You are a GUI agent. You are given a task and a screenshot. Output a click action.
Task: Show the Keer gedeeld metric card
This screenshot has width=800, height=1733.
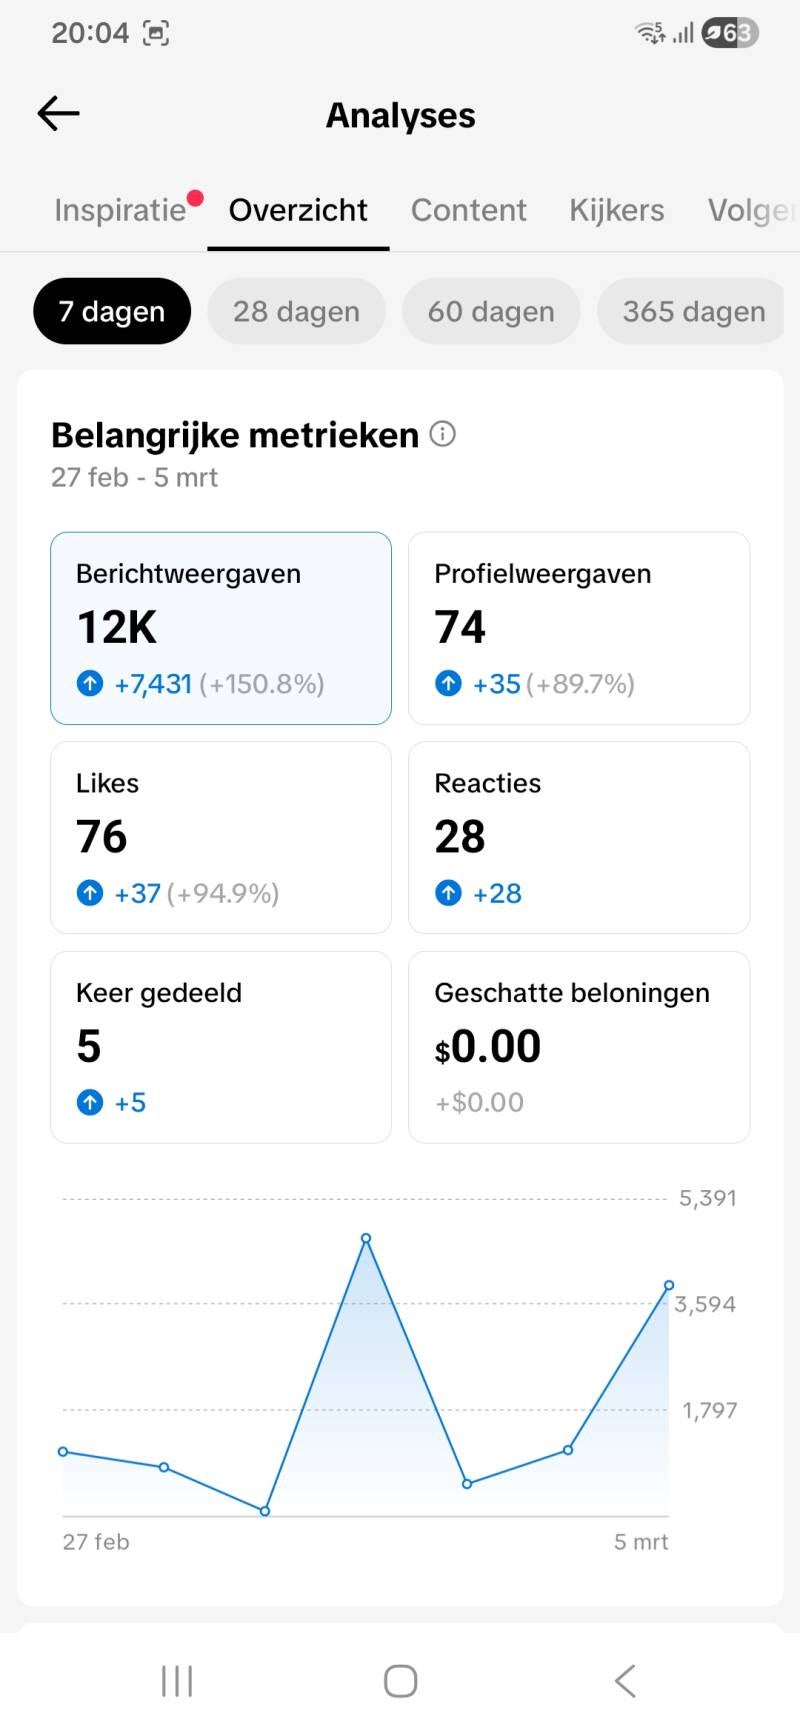[221, 1047]
